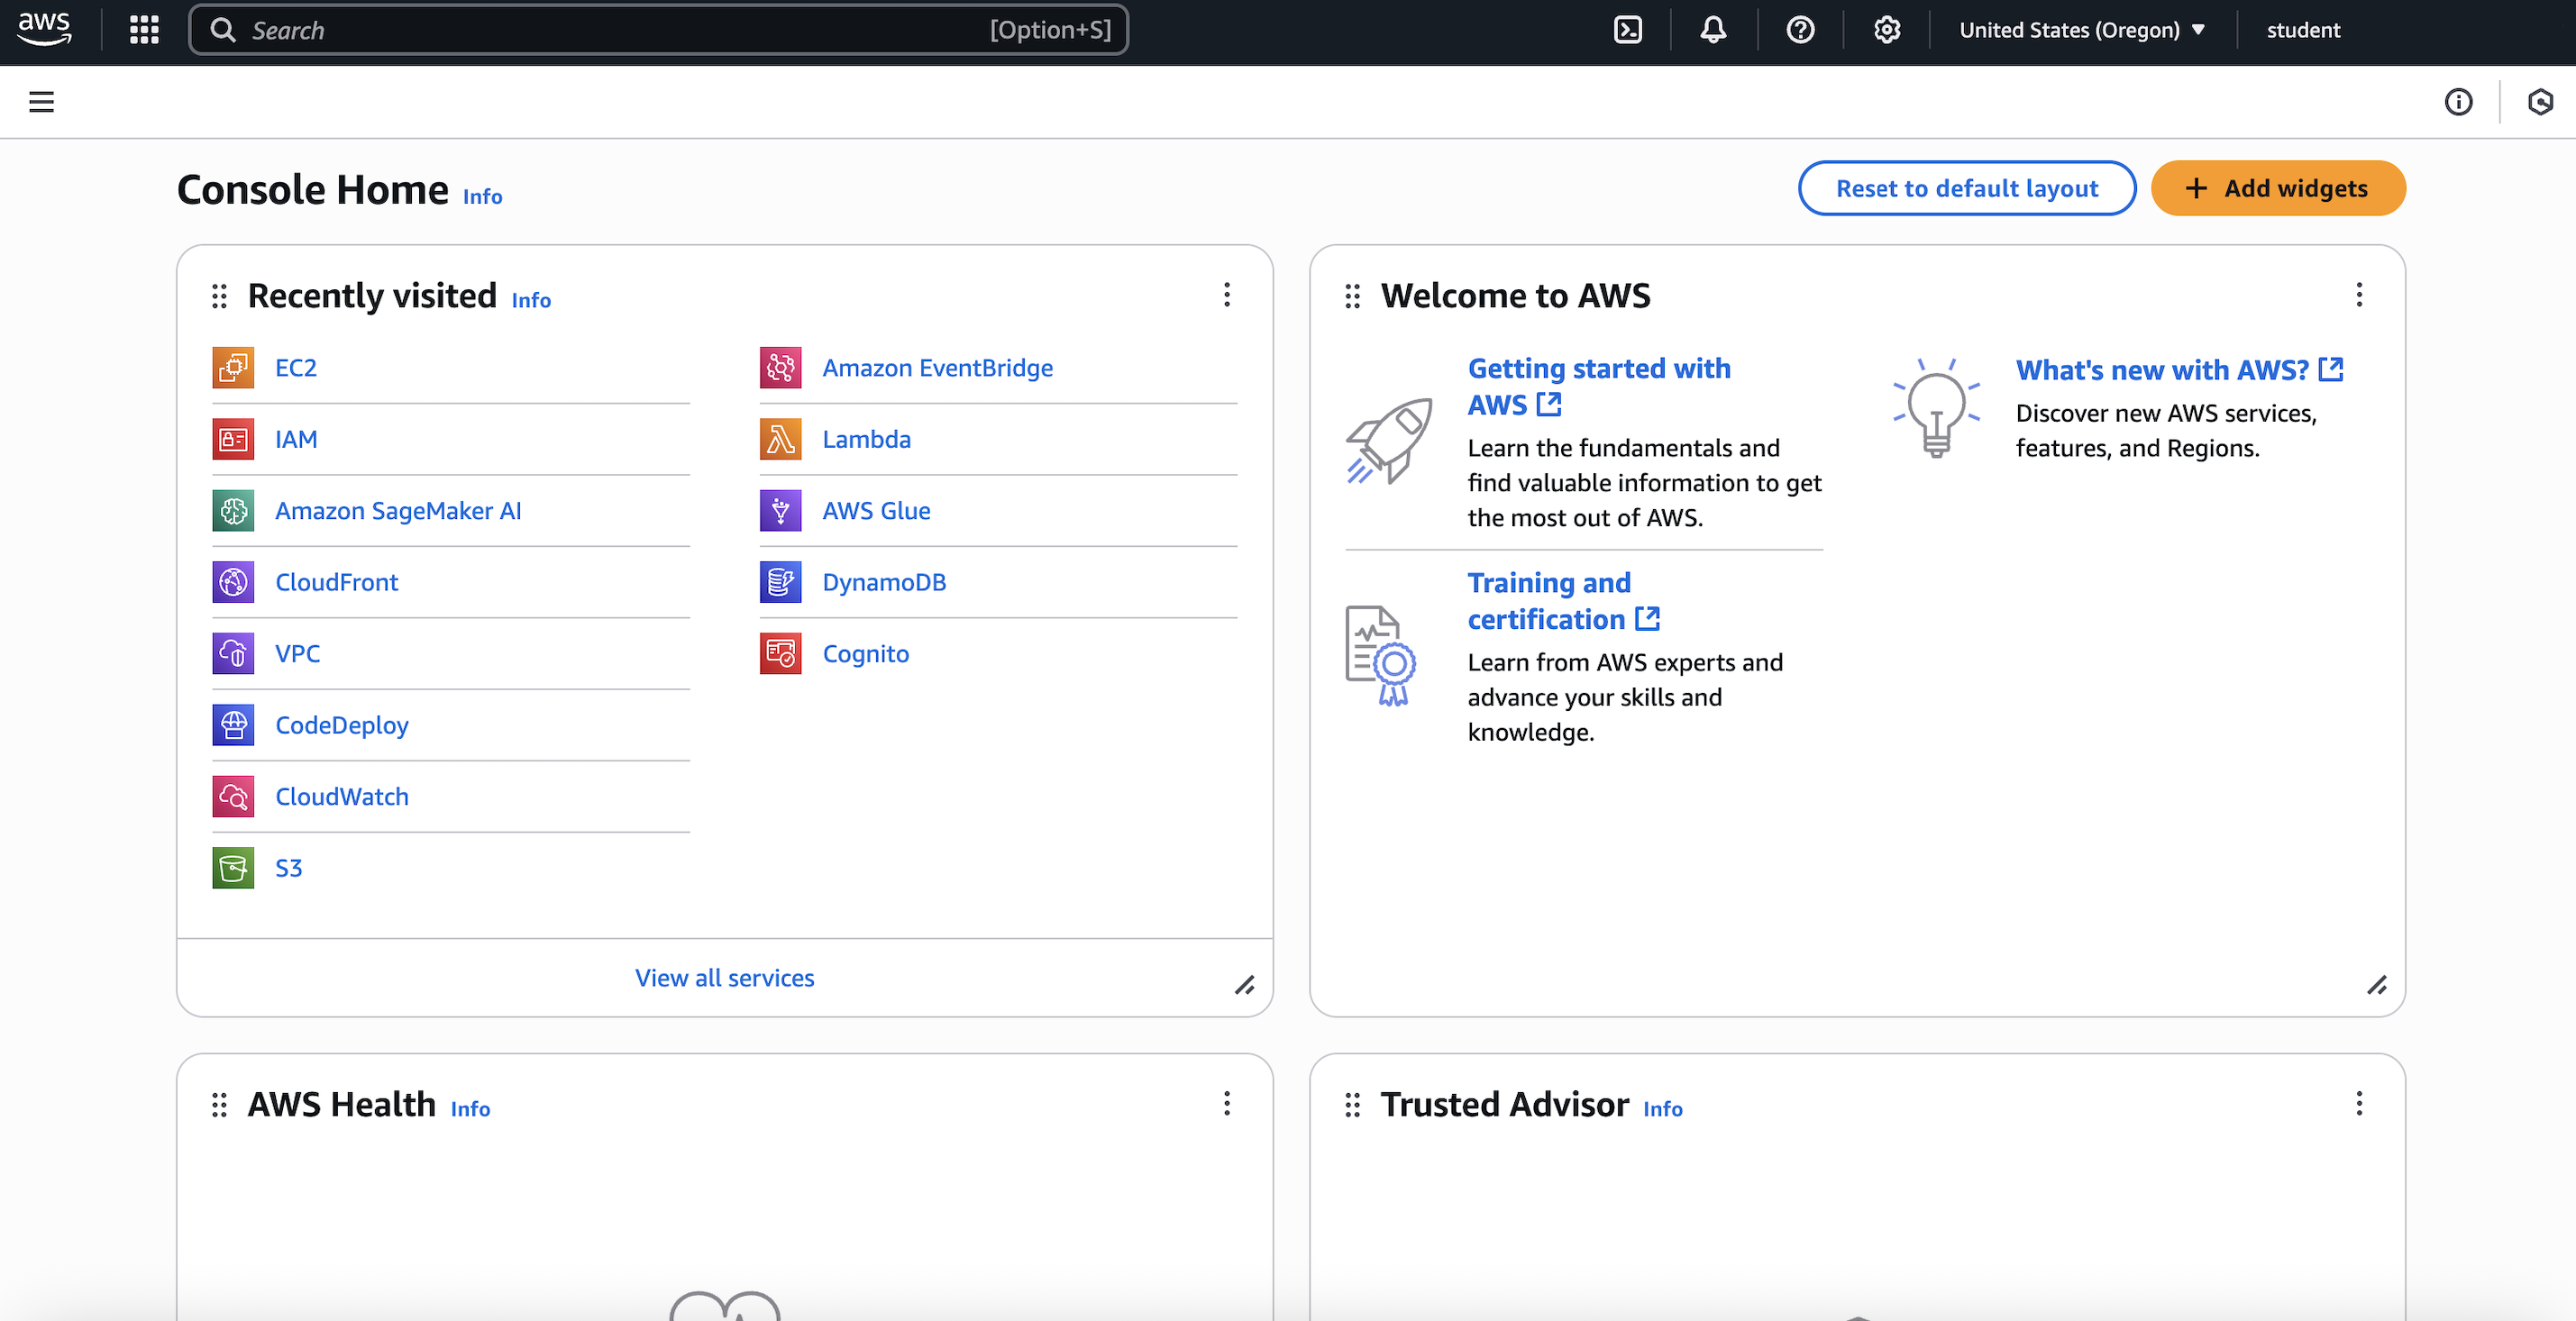Open the student account menu
2576x1321 pixels.
2303,29
